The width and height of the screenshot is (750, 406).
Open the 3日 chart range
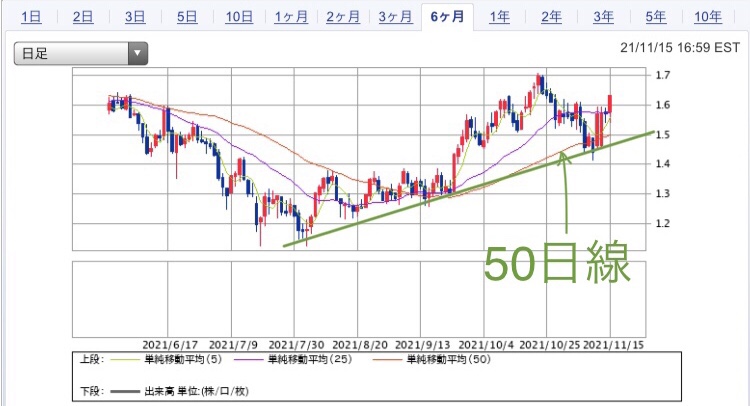(135, 17)
